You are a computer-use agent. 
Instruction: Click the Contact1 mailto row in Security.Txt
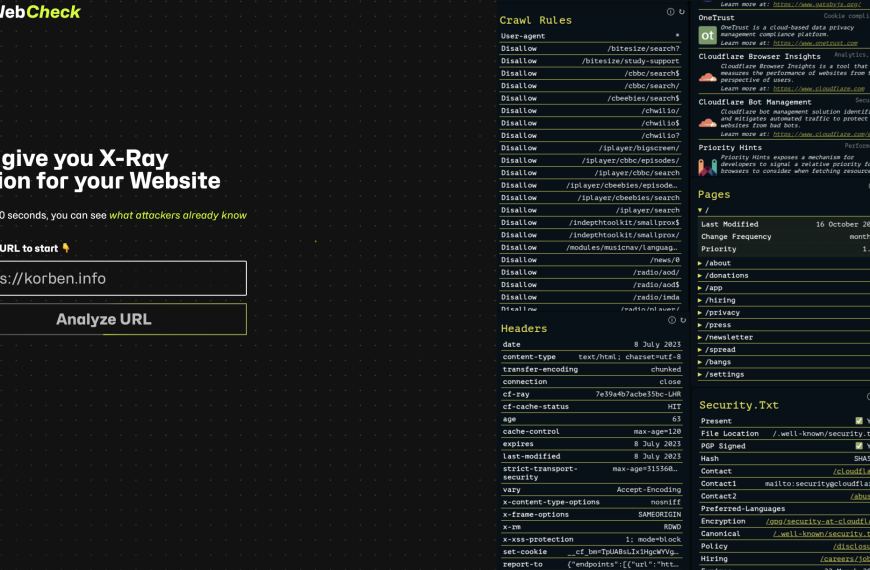[x=785, y=483]
